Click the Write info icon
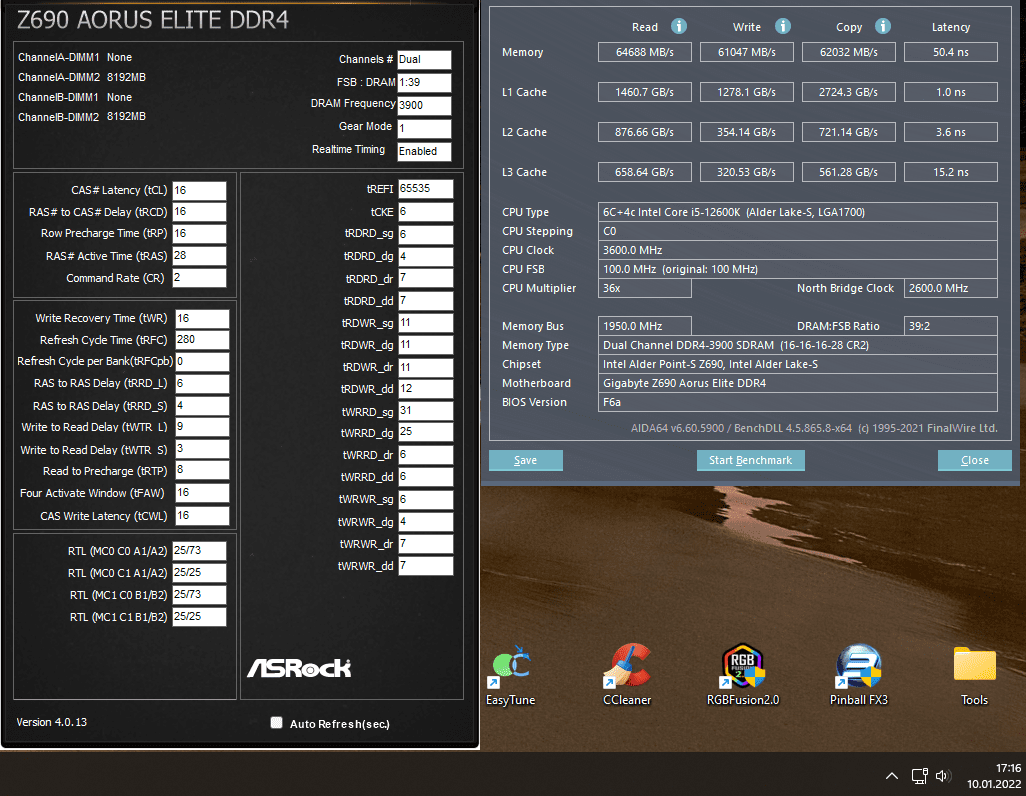The image size is (1026, 796). point(783,26)
